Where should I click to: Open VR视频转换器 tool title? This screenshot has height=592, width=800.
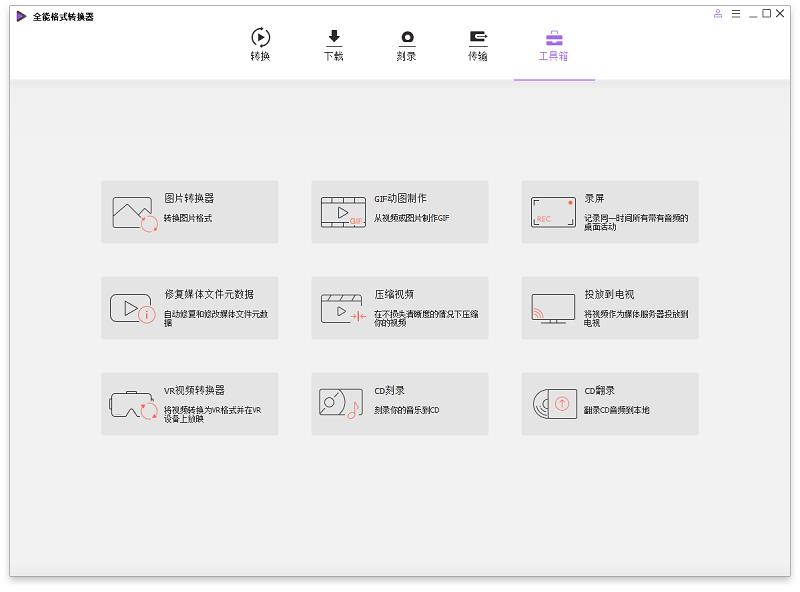[x=194, y=390]
